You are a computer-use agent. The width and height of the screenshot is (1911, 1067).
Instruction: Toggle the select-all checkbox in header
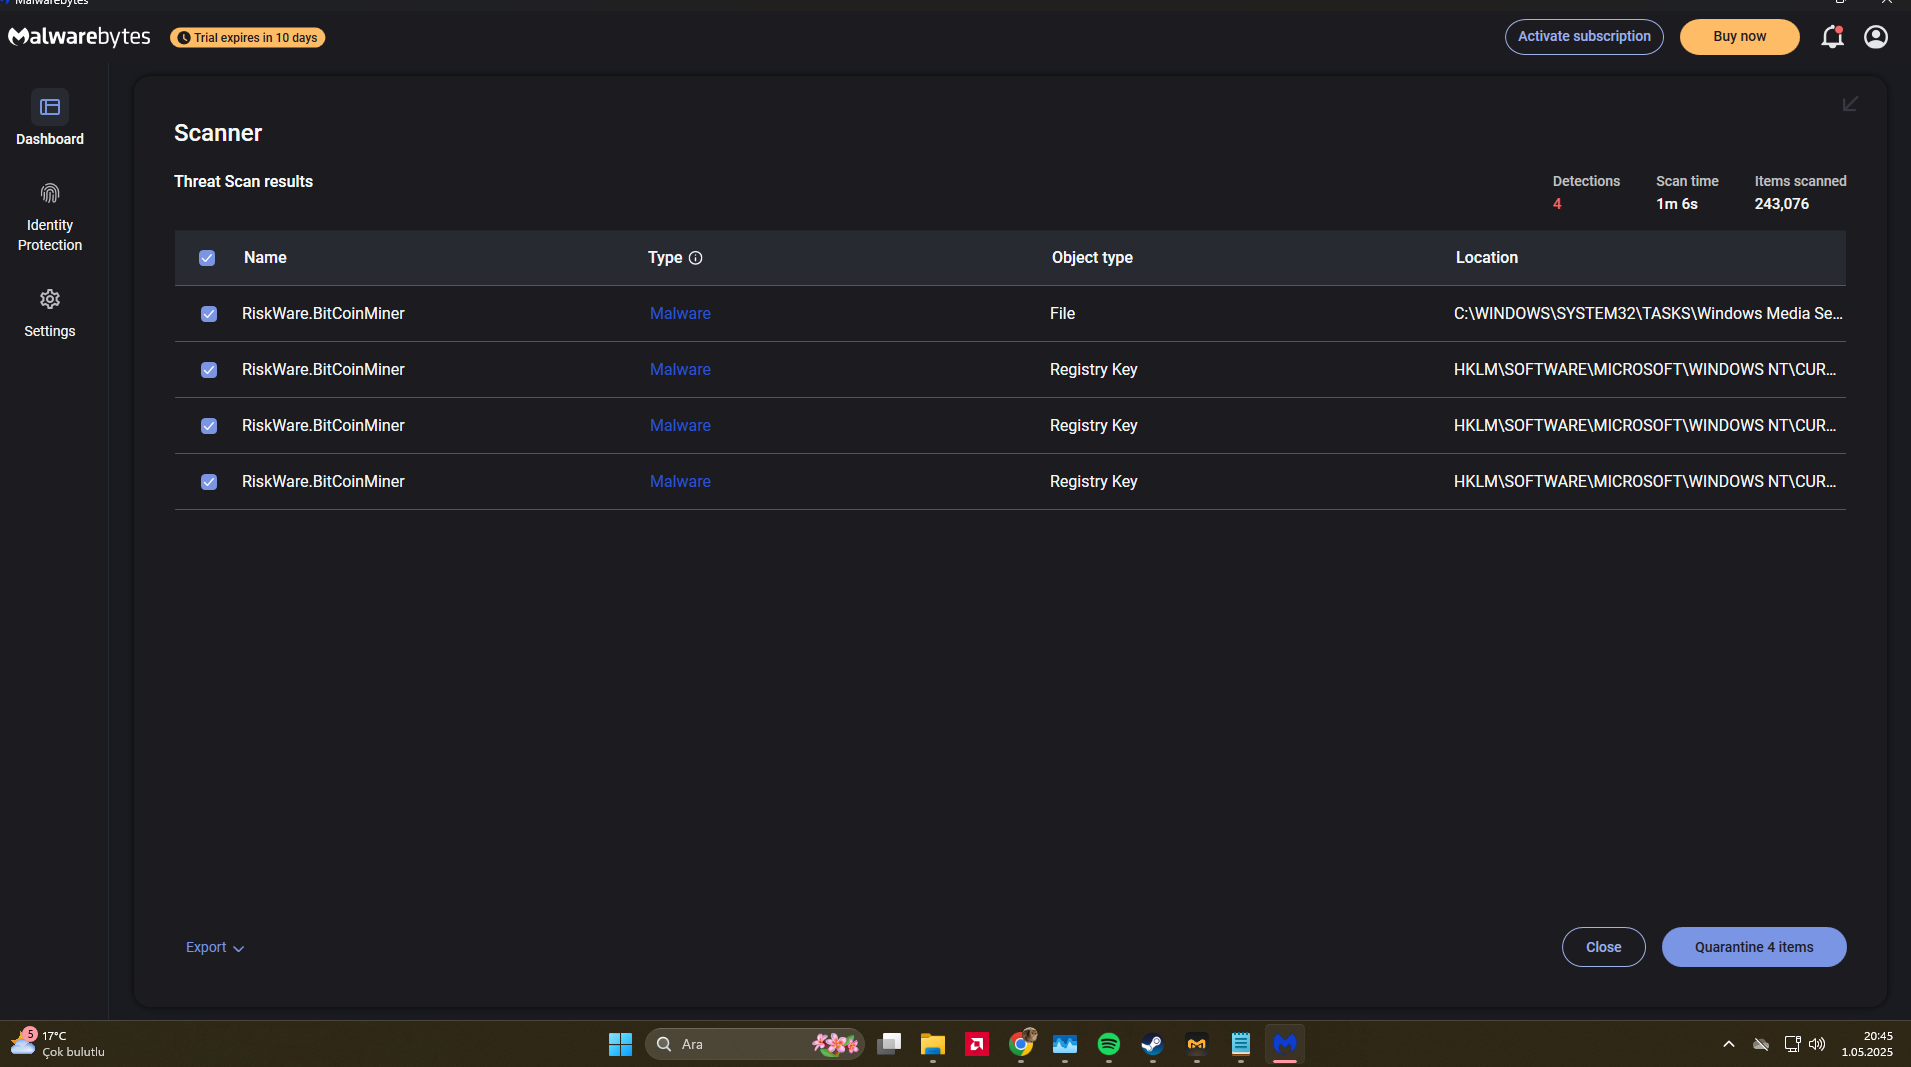tap(207, 258)
